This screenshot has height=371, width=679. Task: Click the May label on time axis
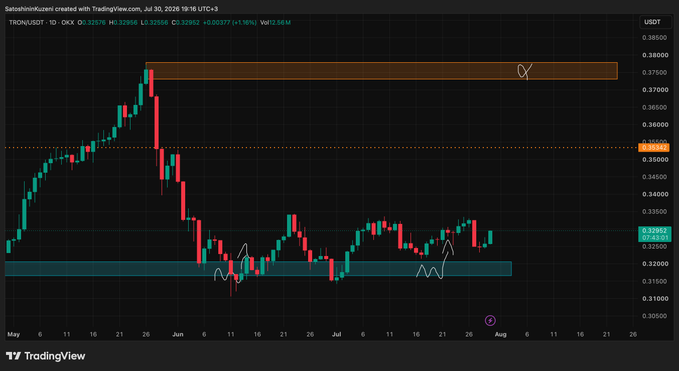pyautogui.click(x=14, y=335)
